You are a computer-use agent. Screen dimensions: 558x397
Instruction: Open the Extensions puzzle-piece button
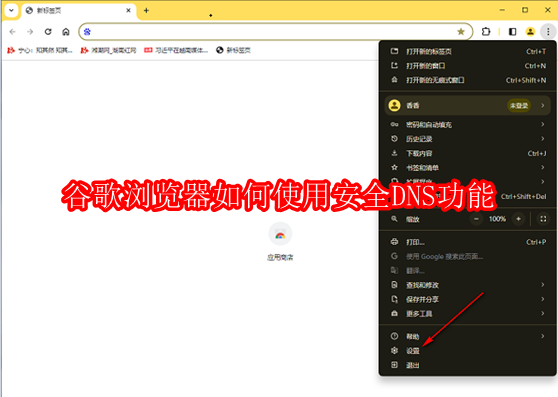[486, 32]
